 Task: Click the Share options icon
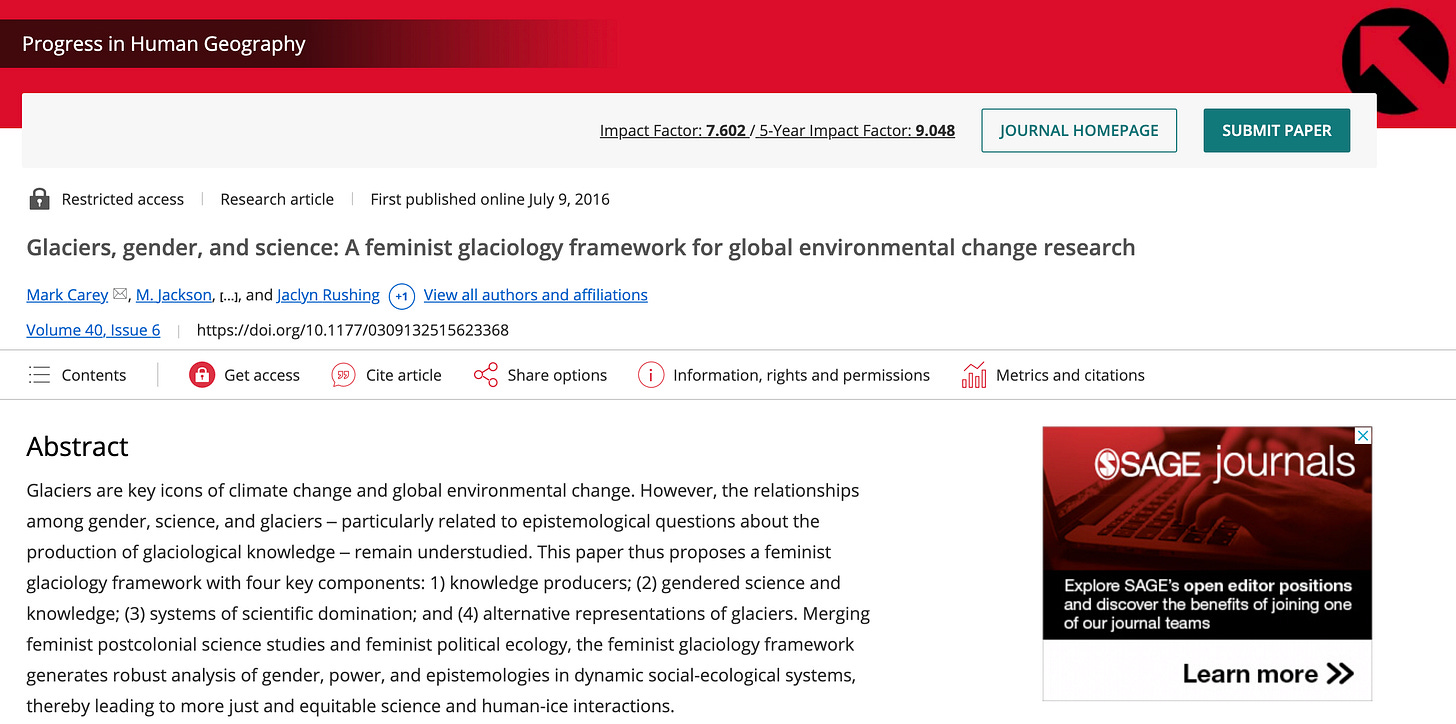tap(486, 375)
